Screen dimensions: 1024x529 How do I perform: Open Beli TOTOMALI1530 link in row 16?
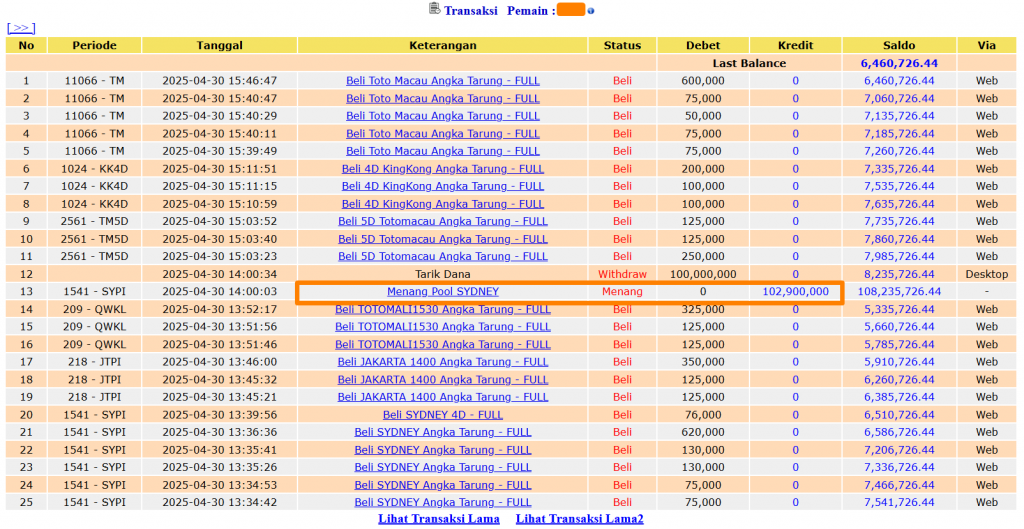pos(443,344)
